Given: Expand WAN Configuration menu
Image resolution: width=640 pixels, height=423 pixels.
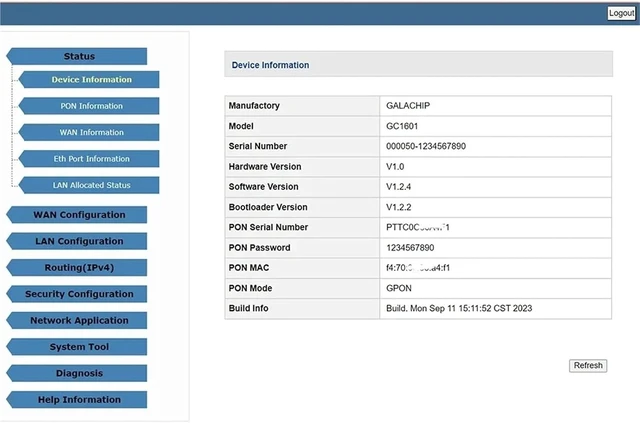Looking at the screenshot, I should coord(77,215).
